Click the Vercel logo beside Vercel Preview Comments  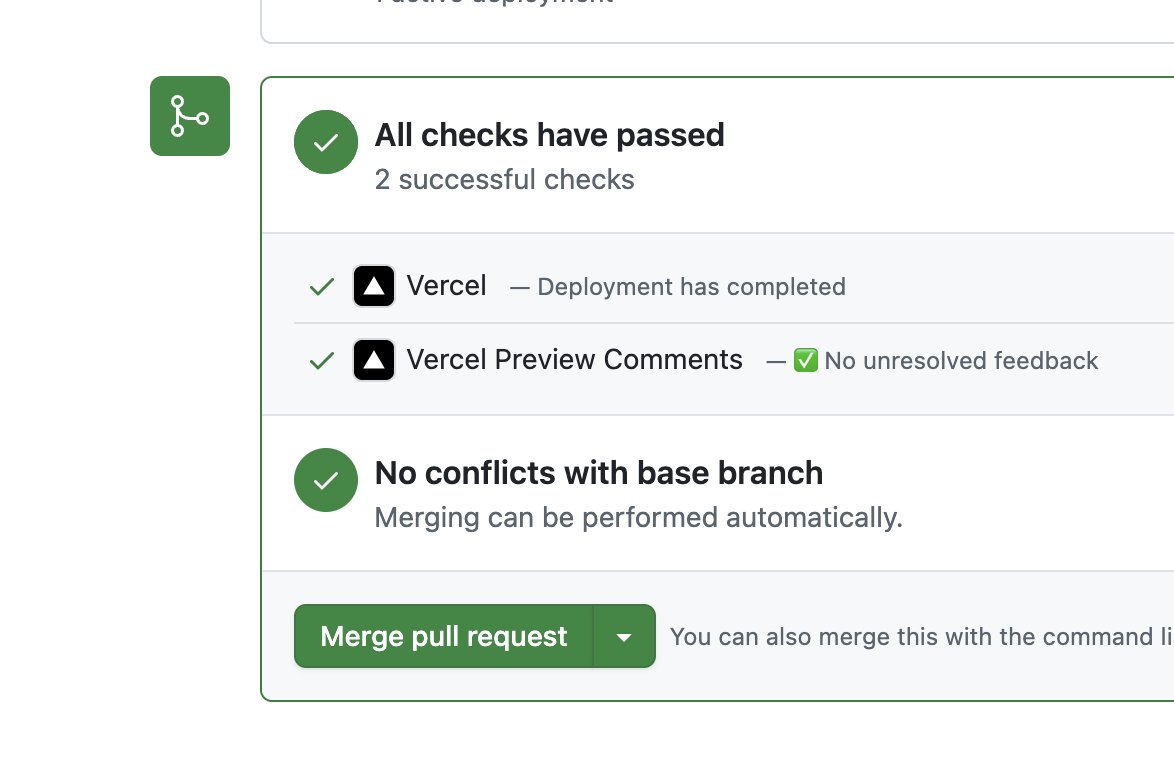point(374,360)
